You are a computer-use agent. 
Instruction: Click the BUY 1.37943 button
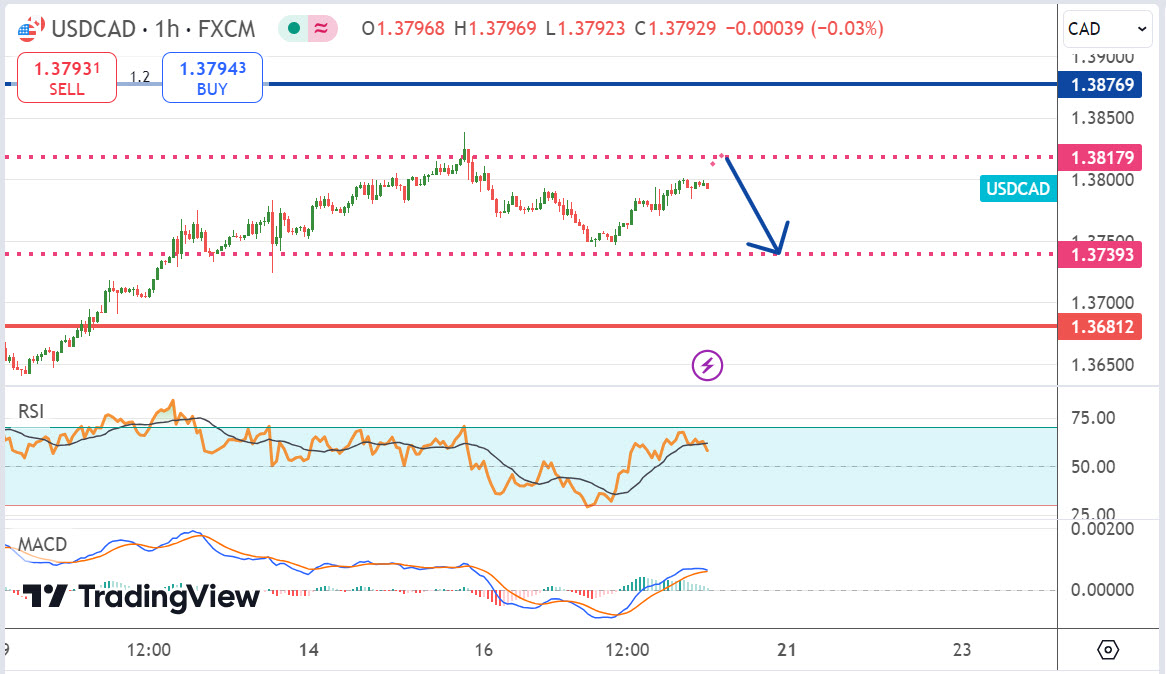pos(212,77)
